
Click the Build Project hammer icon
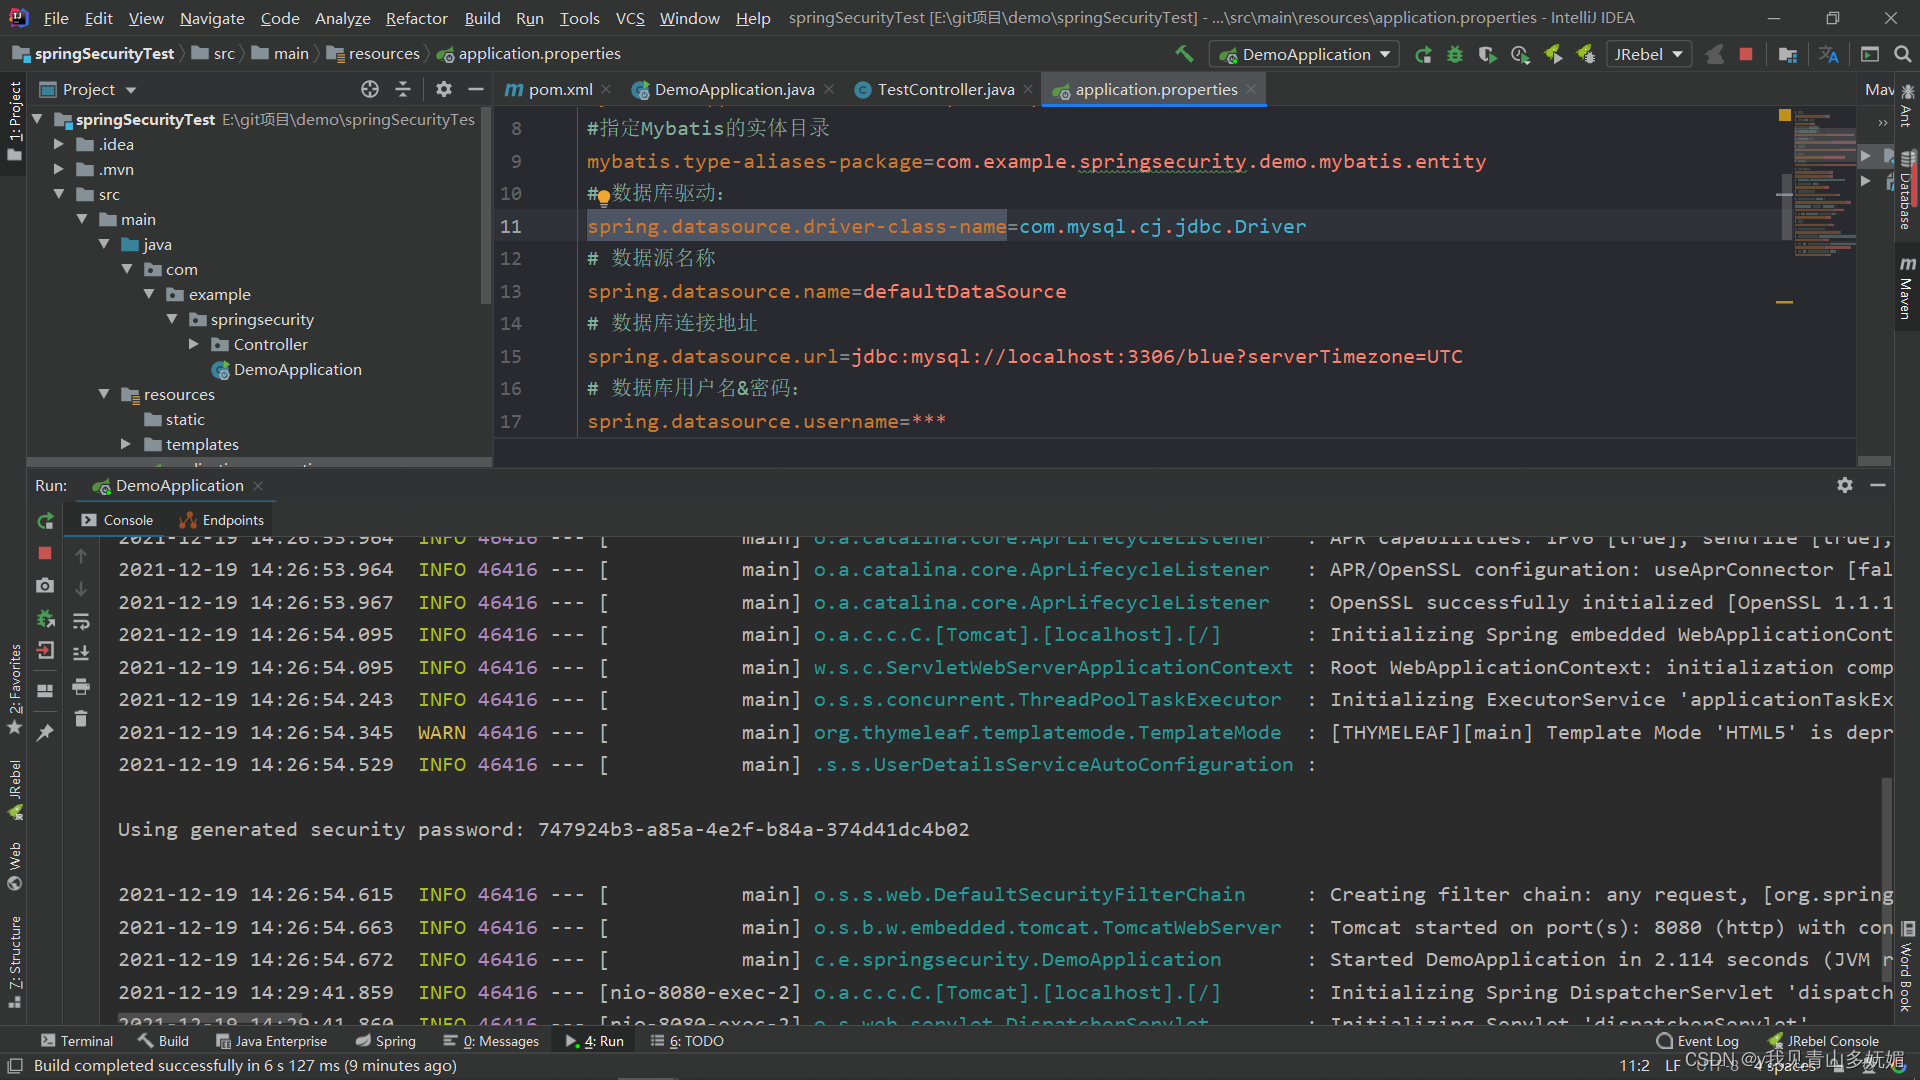click(1184, 54)
